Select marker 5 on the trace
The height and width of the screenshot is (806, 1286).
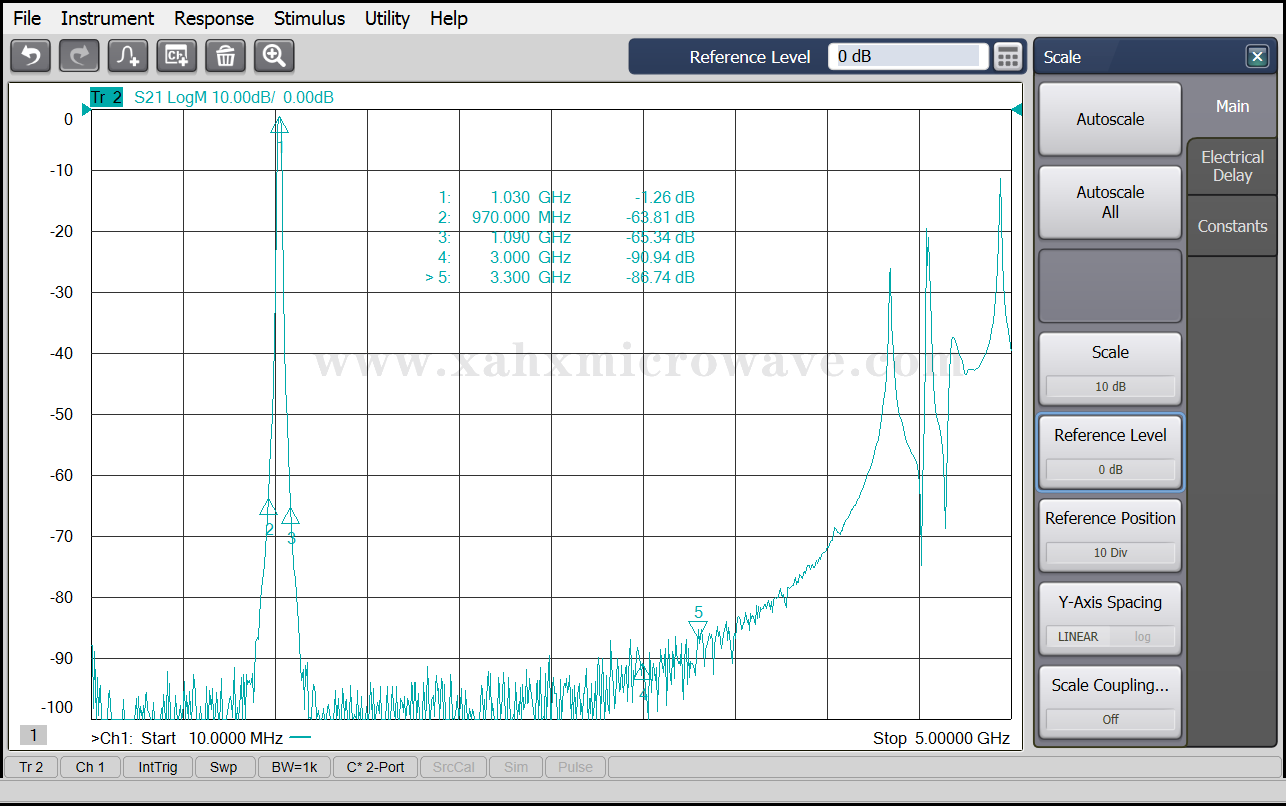[698, 630]
